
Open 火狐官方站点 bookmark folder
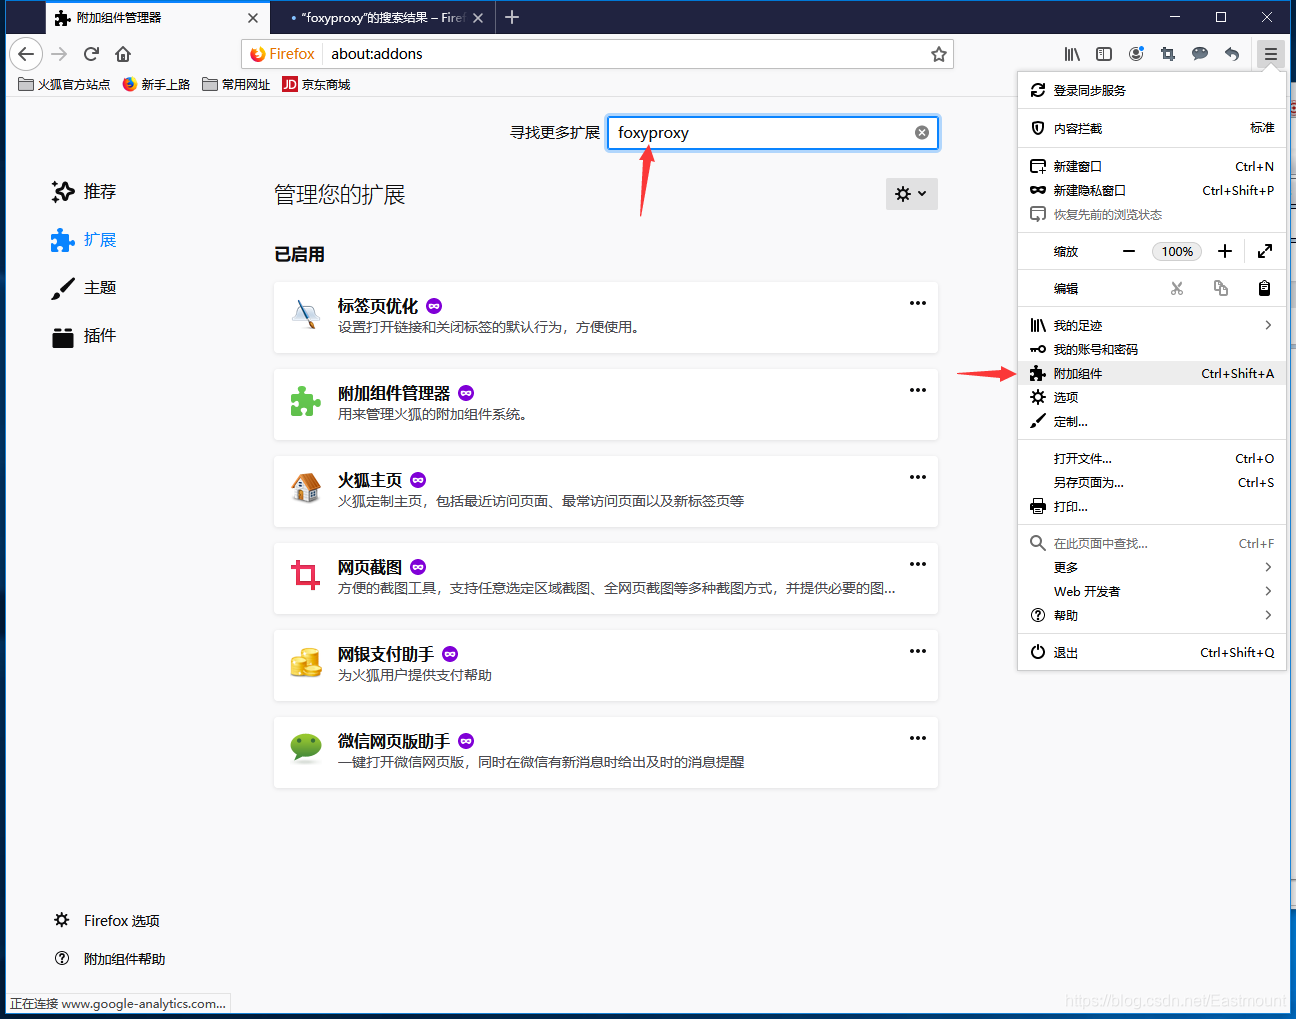pos(64,84)
